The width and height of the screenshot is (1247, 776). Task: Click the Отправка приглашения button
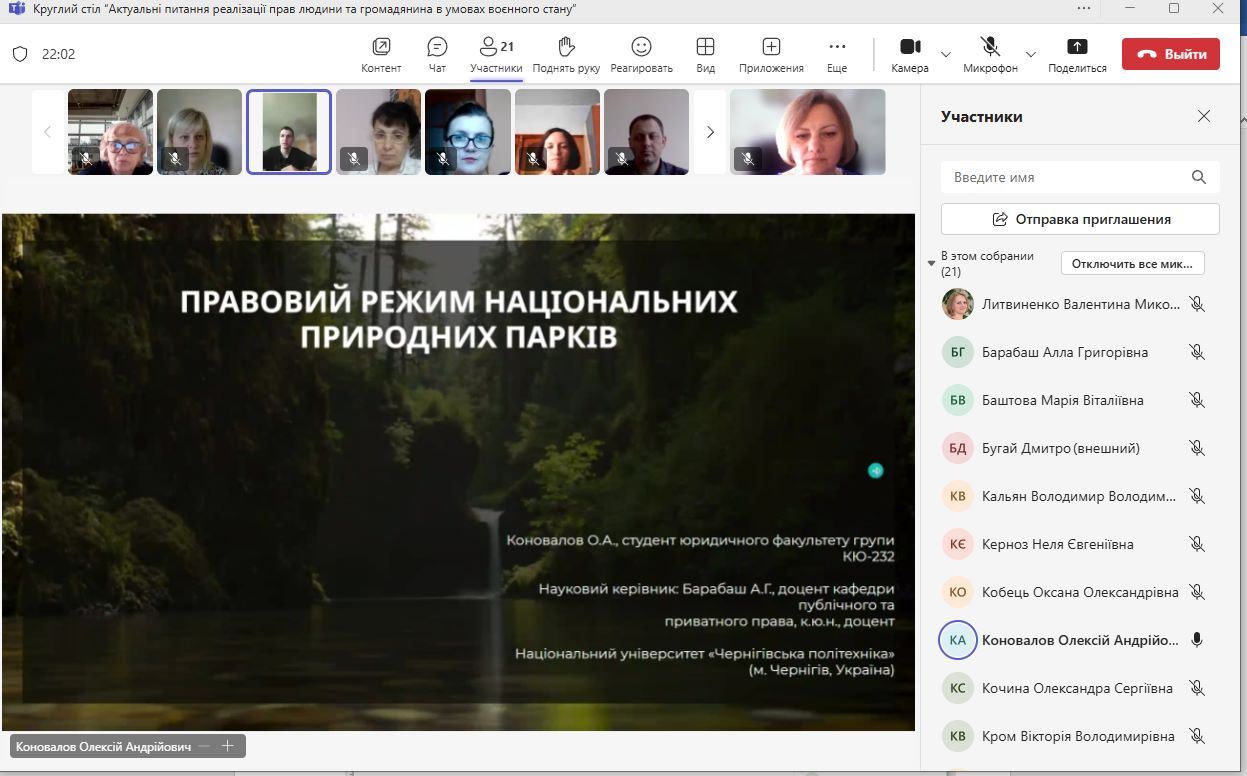point(1080,219)
